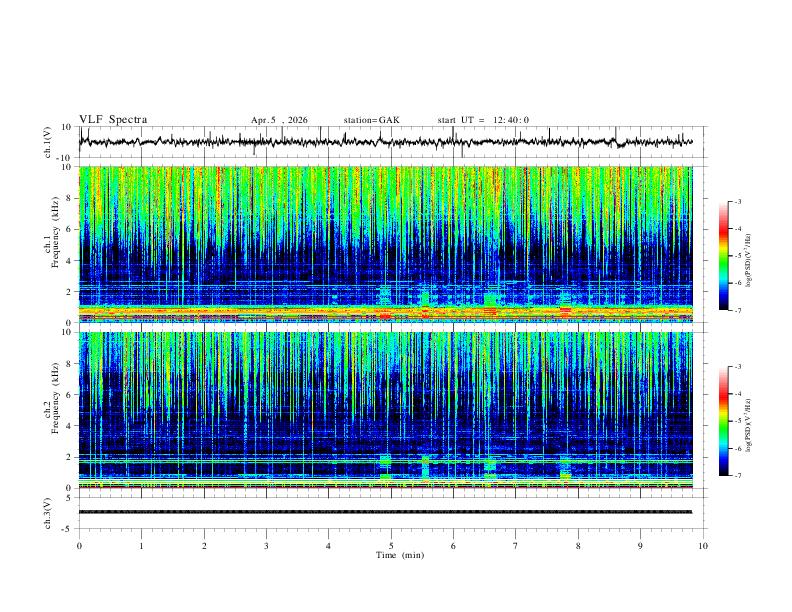Click the "VLF Spectra" plot title

[x=113, y=120]
